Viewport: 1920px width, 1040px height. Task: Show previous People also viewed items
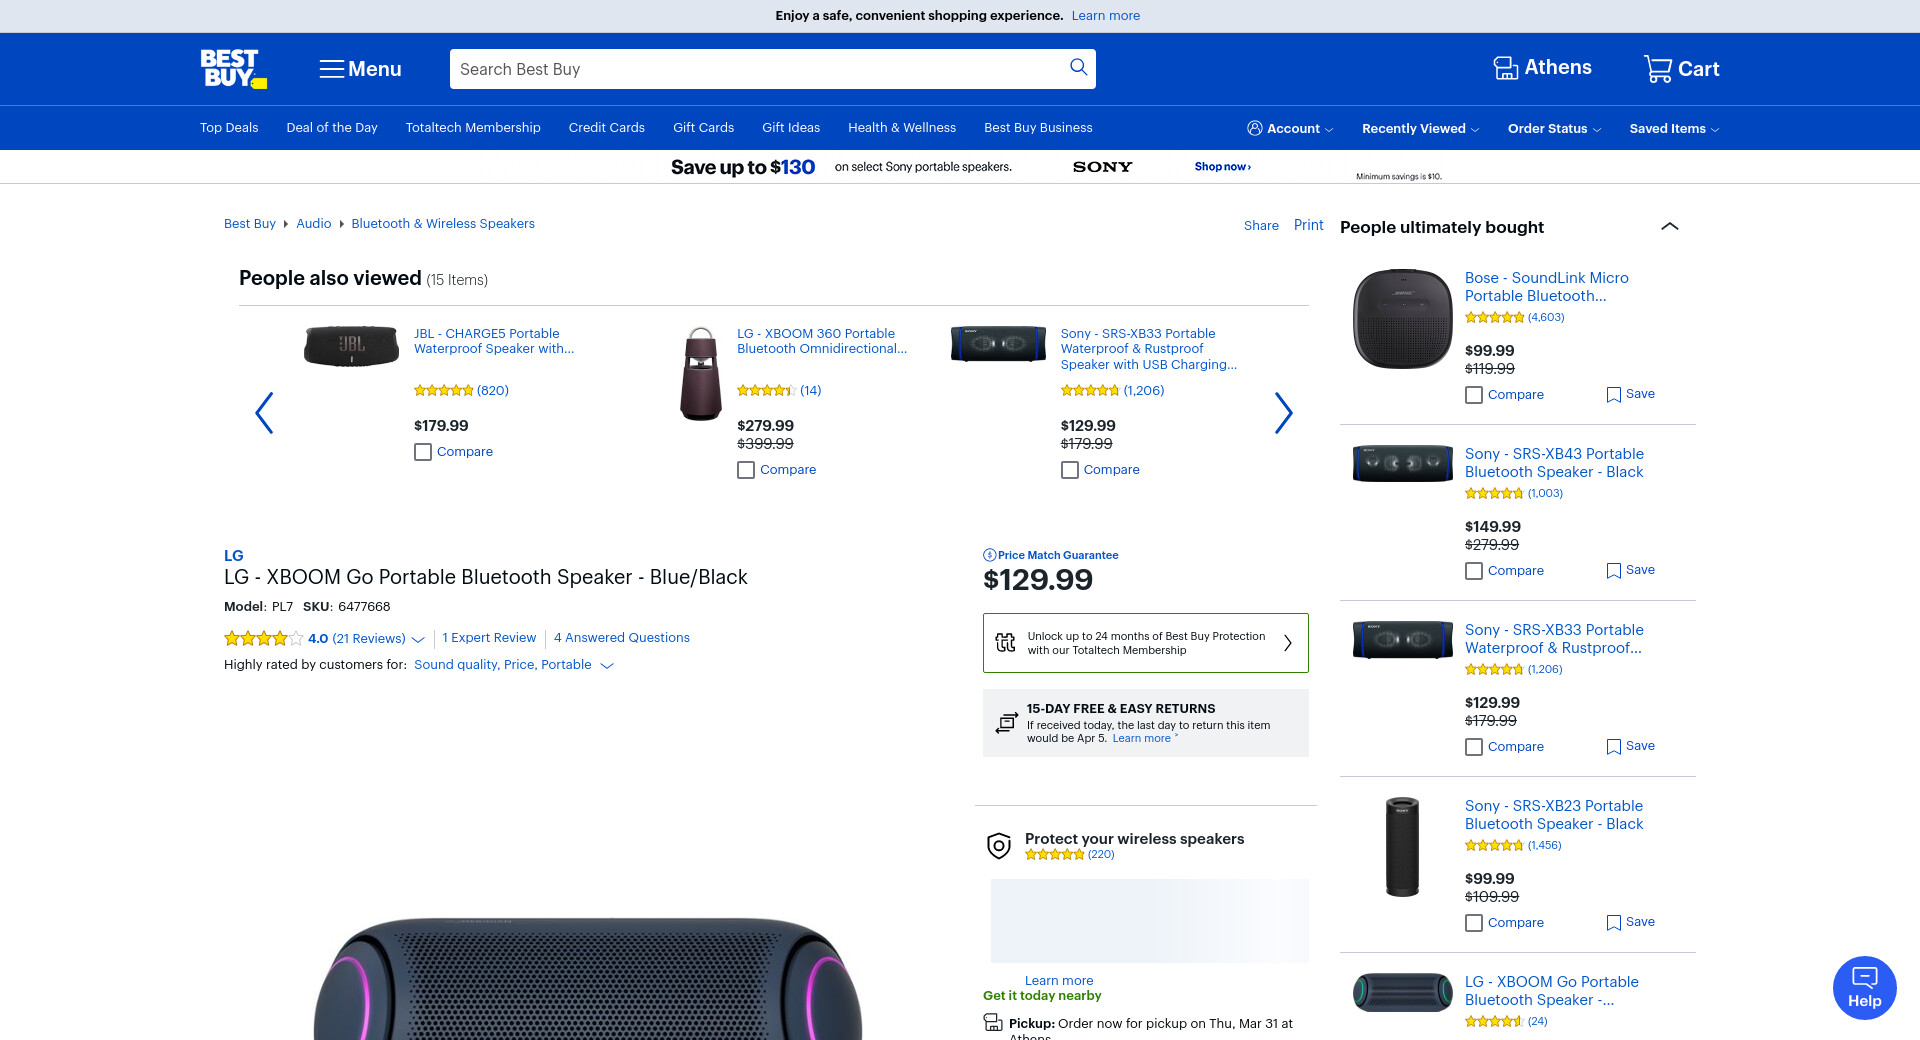264,413
